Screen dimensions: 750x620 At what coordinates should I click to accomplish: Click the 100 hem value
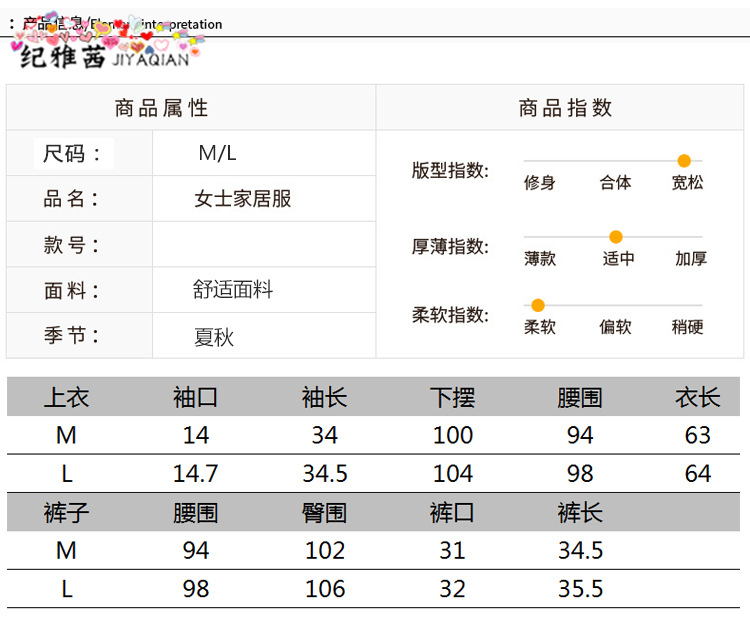tap(452, 435)
